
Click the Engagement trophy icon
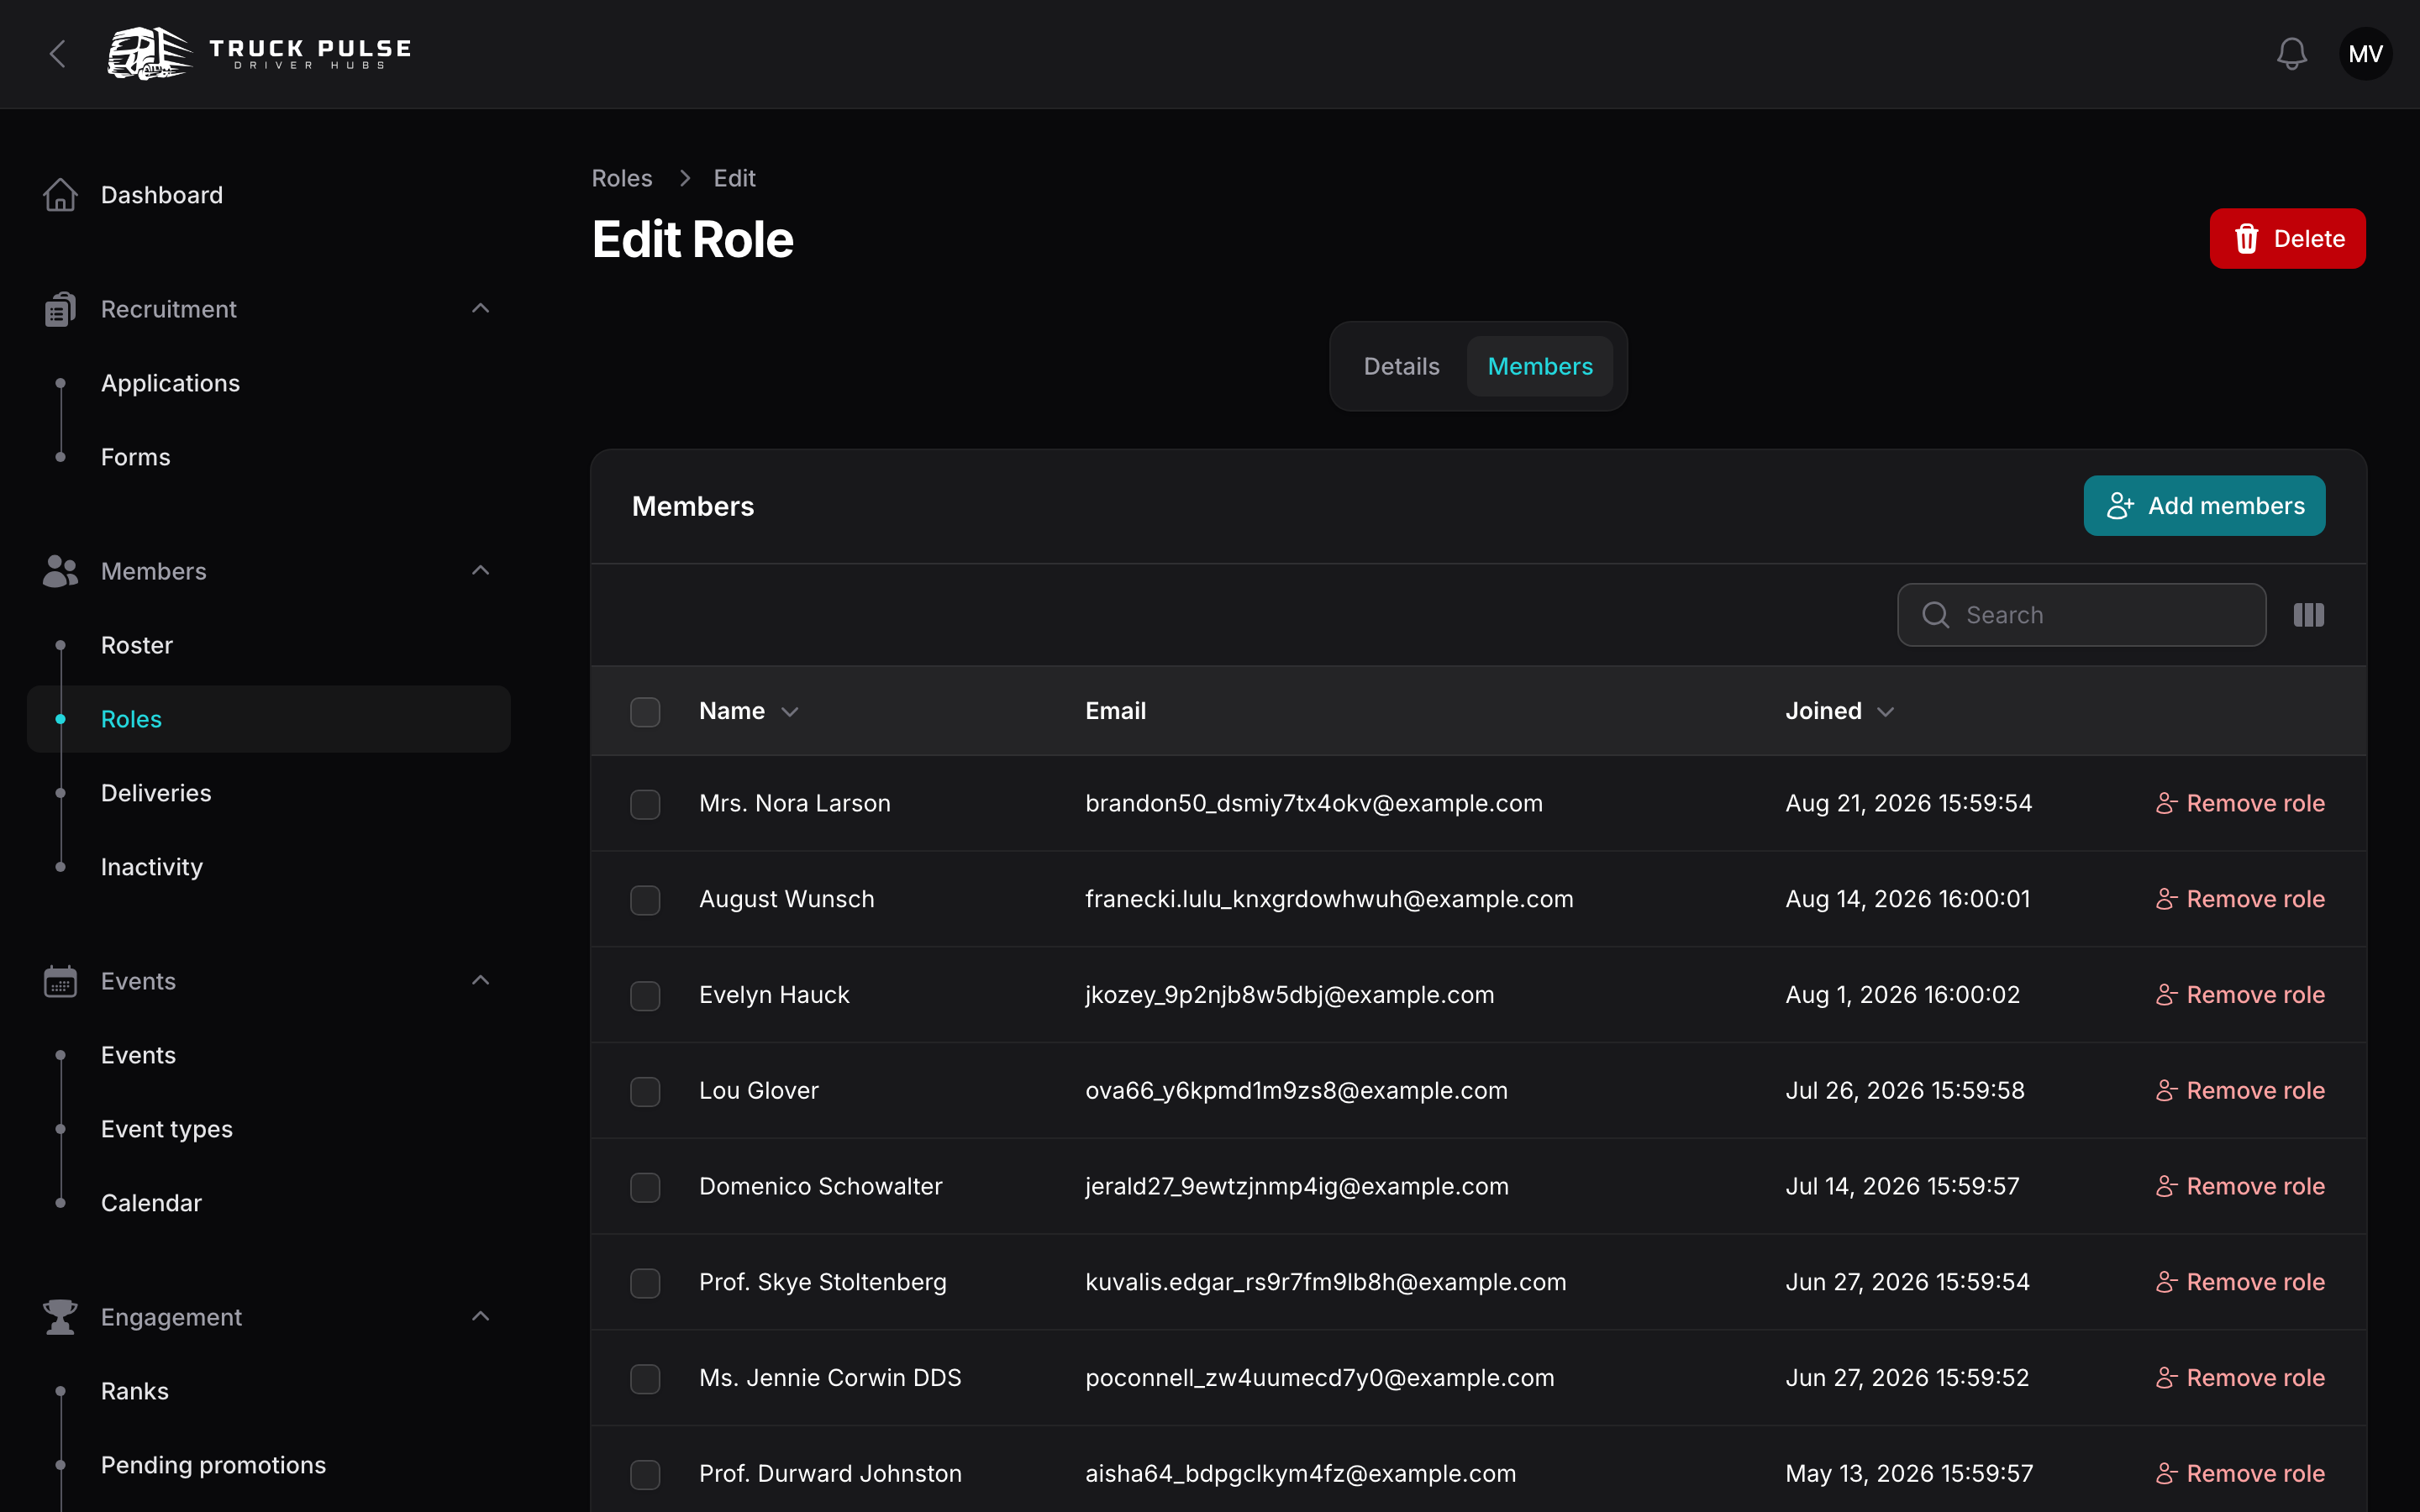coord(60,1317)
